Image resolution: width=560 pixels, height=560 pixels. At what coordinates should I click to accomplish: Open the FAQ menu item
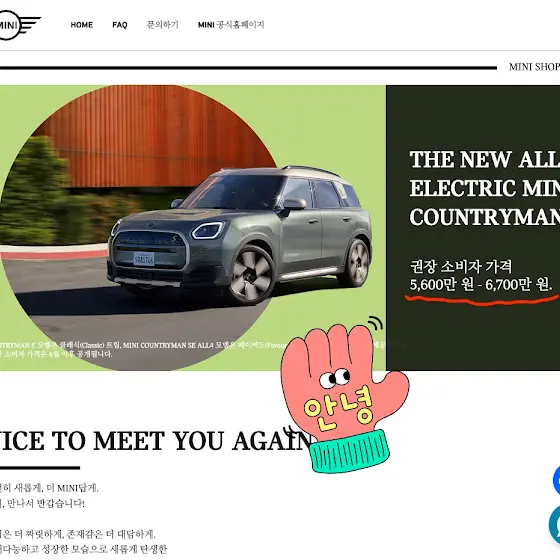click(x=120, y=25)
